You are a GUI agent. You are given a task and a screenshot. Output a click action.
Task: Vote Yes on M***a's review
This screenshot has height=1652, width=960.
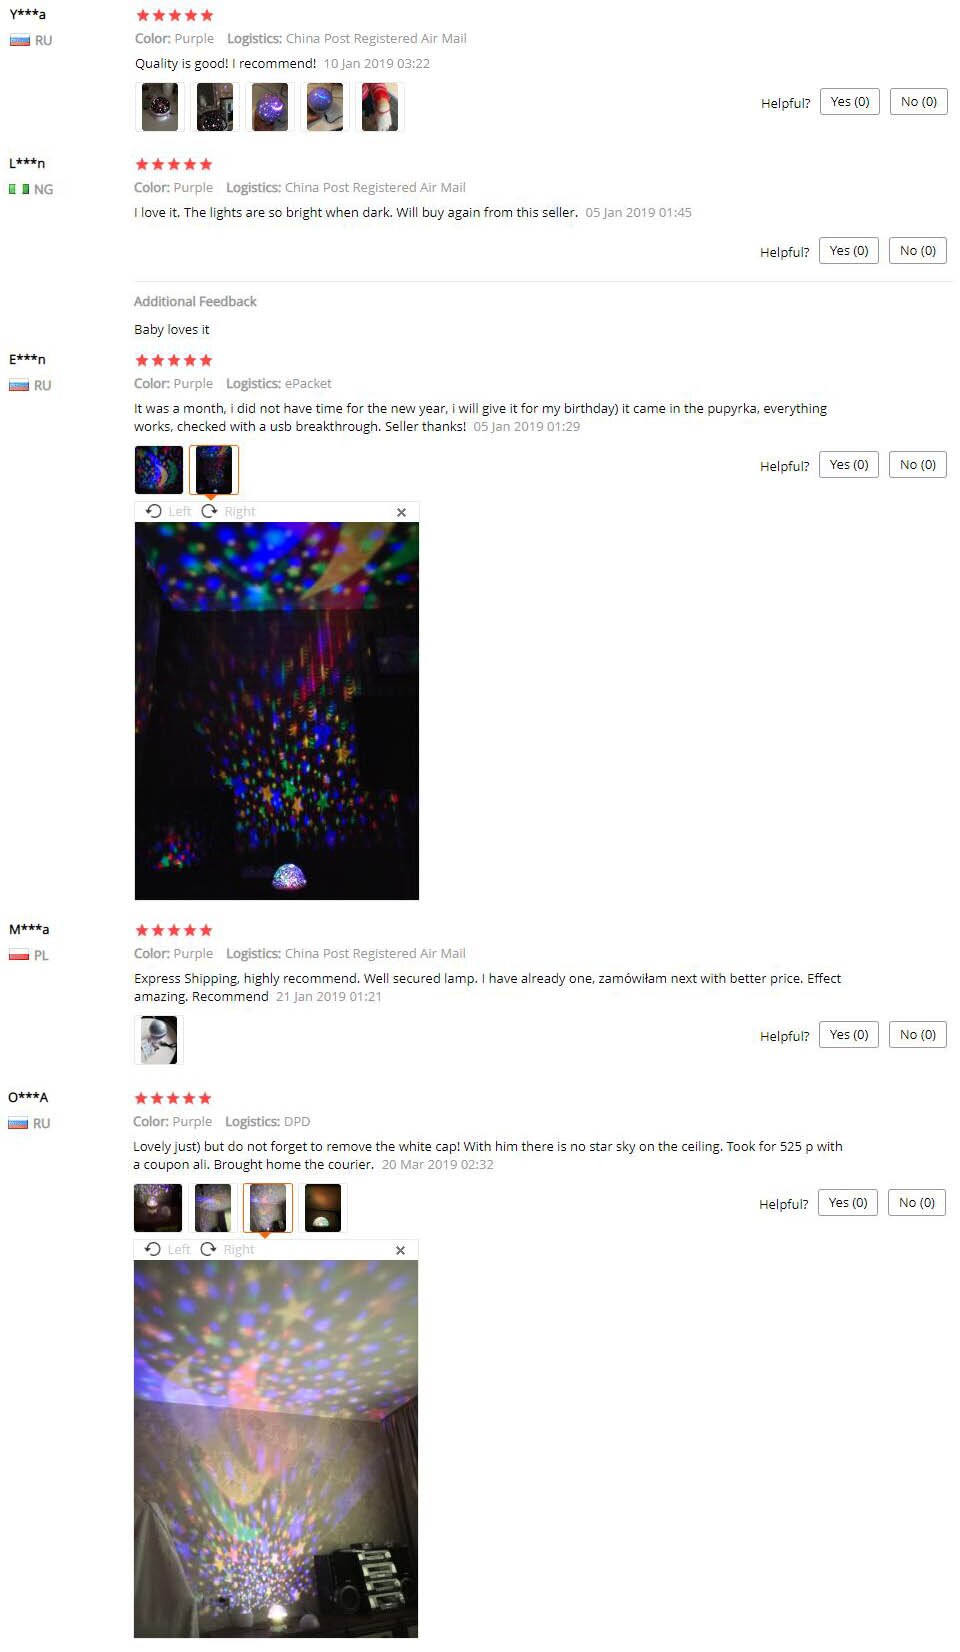point(849,1035)
